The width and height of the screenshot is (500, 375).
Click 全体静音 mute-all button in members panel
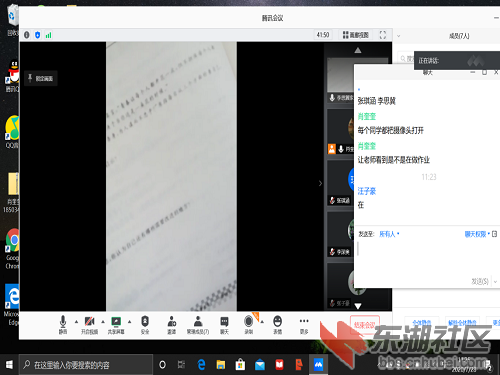422,323
